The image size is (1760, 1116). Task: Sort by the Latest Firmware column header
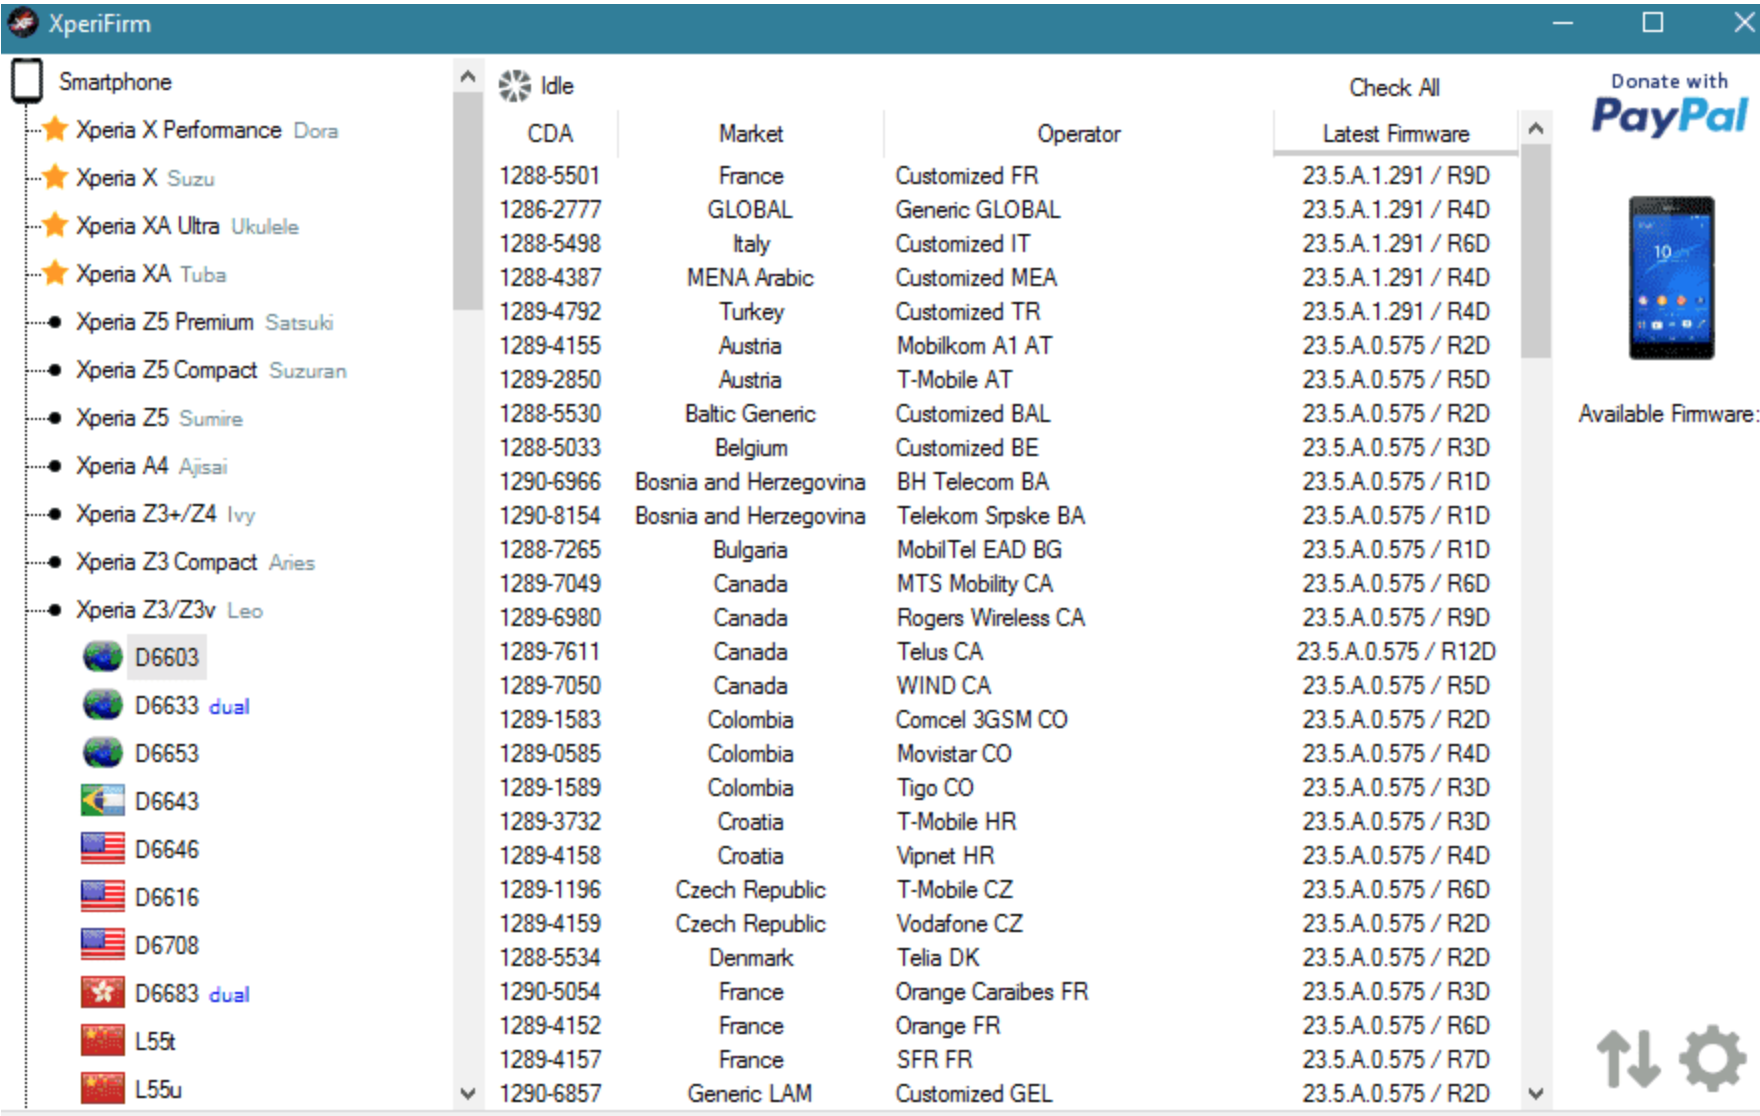click(1396, 134)
